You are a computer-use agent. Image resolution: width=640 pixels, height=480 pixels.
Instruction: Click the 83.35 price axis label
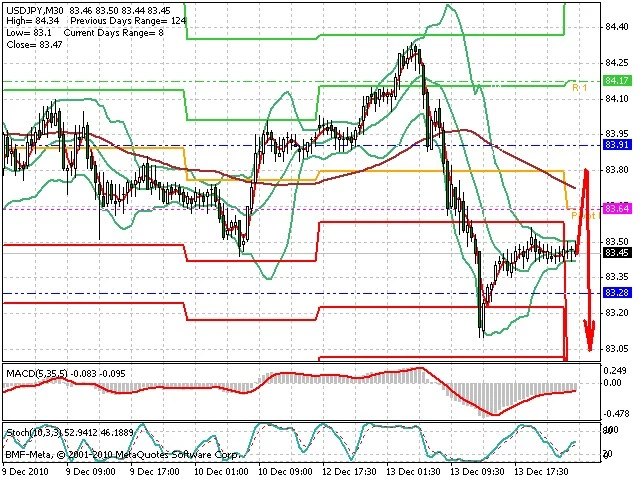(x=616, y=277)
